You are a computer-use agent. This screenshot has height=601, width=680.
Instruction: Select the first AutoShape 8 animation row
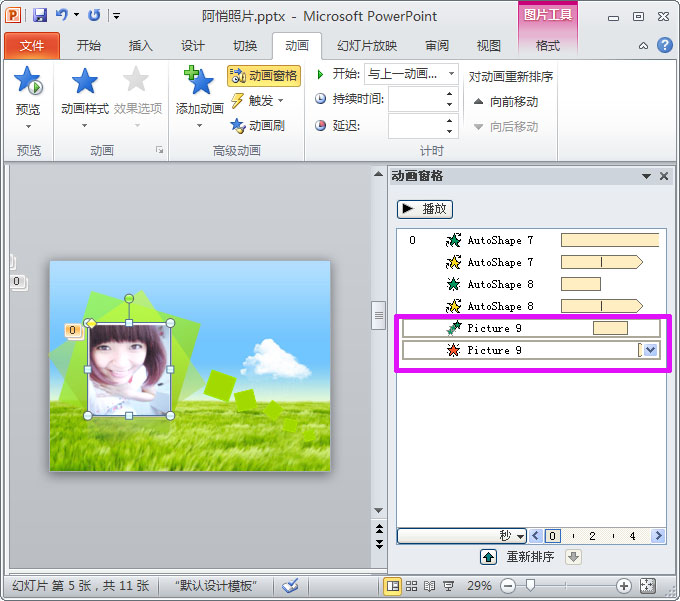(531, 284)
